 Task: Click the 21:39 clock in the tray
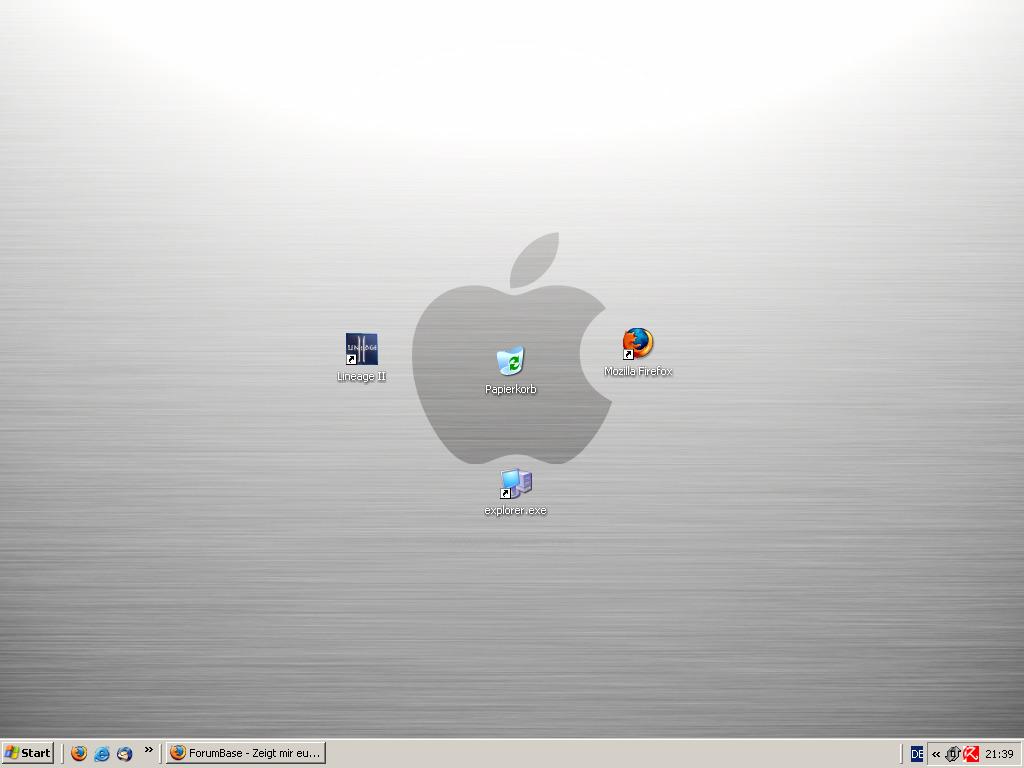point(999,754)
